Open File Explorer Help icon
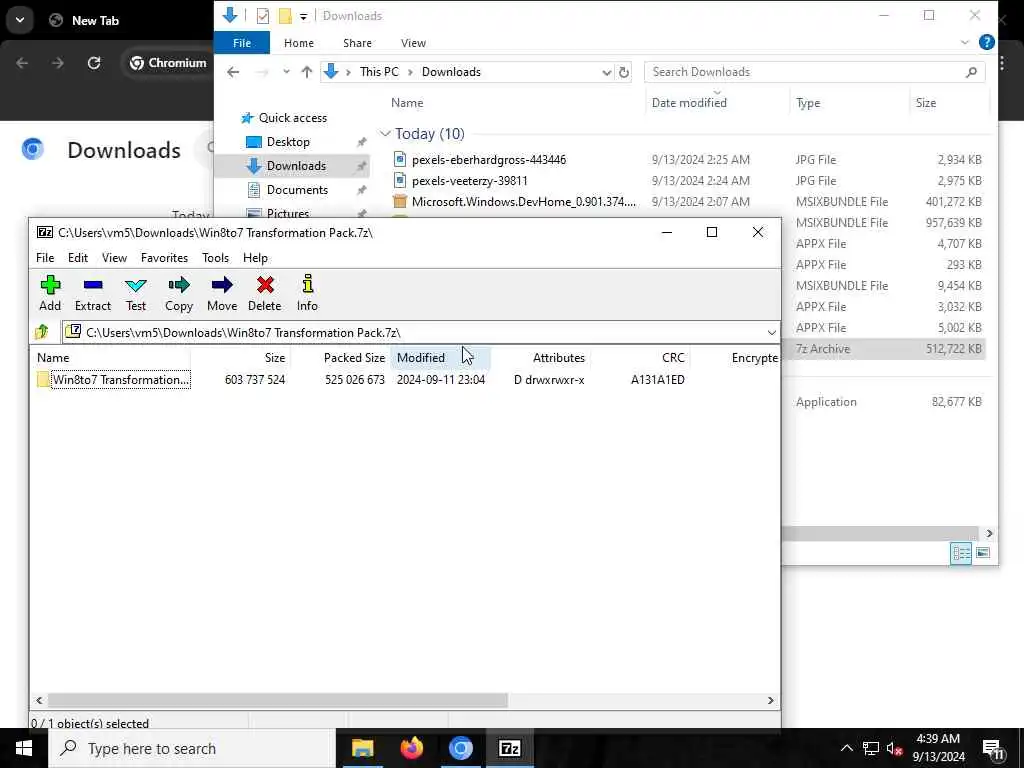Viewport: 1024px width, 768px height. (987, 42)
